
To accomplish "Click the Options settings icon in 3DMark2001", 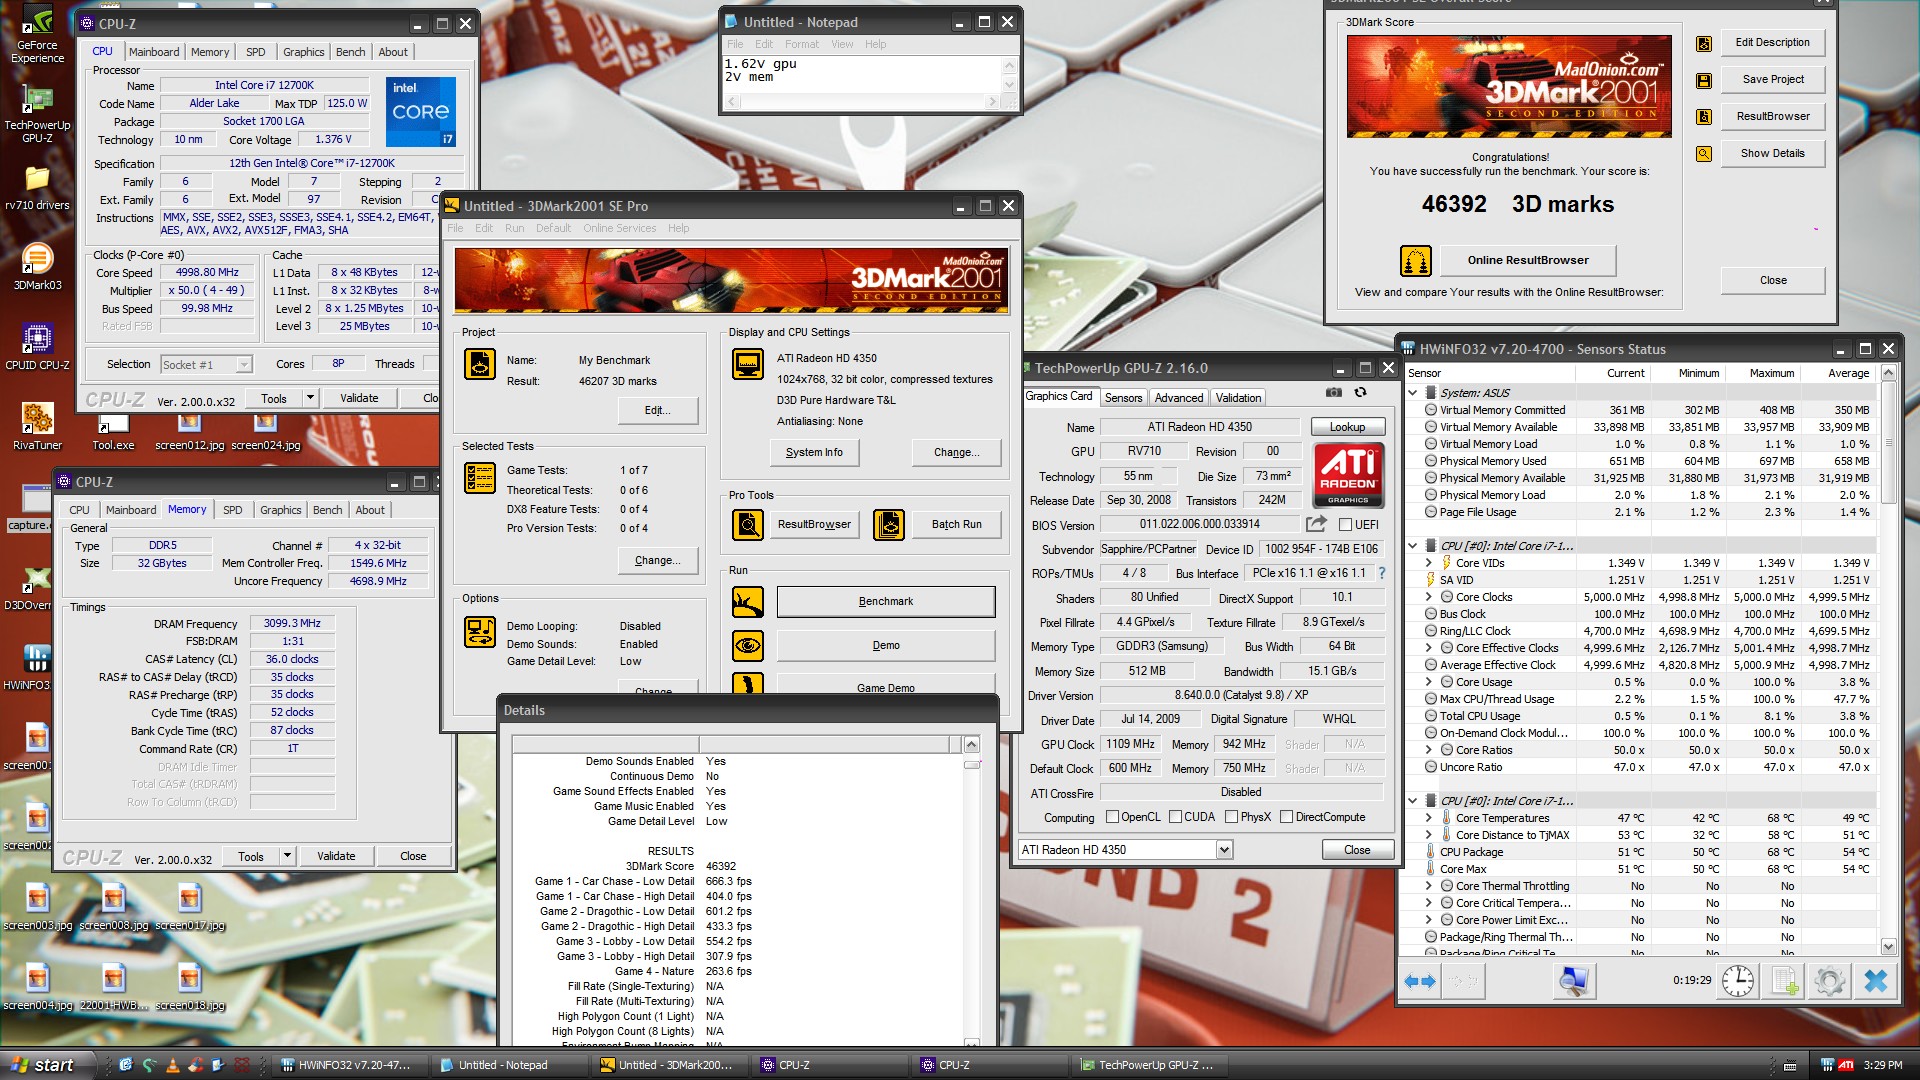I will tap(480, 632).
